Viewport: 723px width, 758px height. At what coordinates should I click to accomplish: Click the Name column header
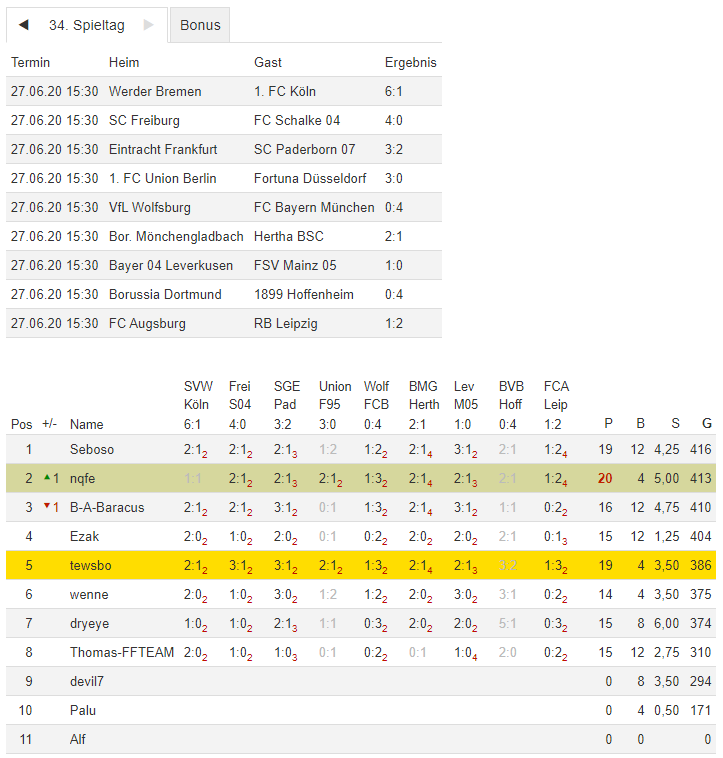click(x=86, y=424)
